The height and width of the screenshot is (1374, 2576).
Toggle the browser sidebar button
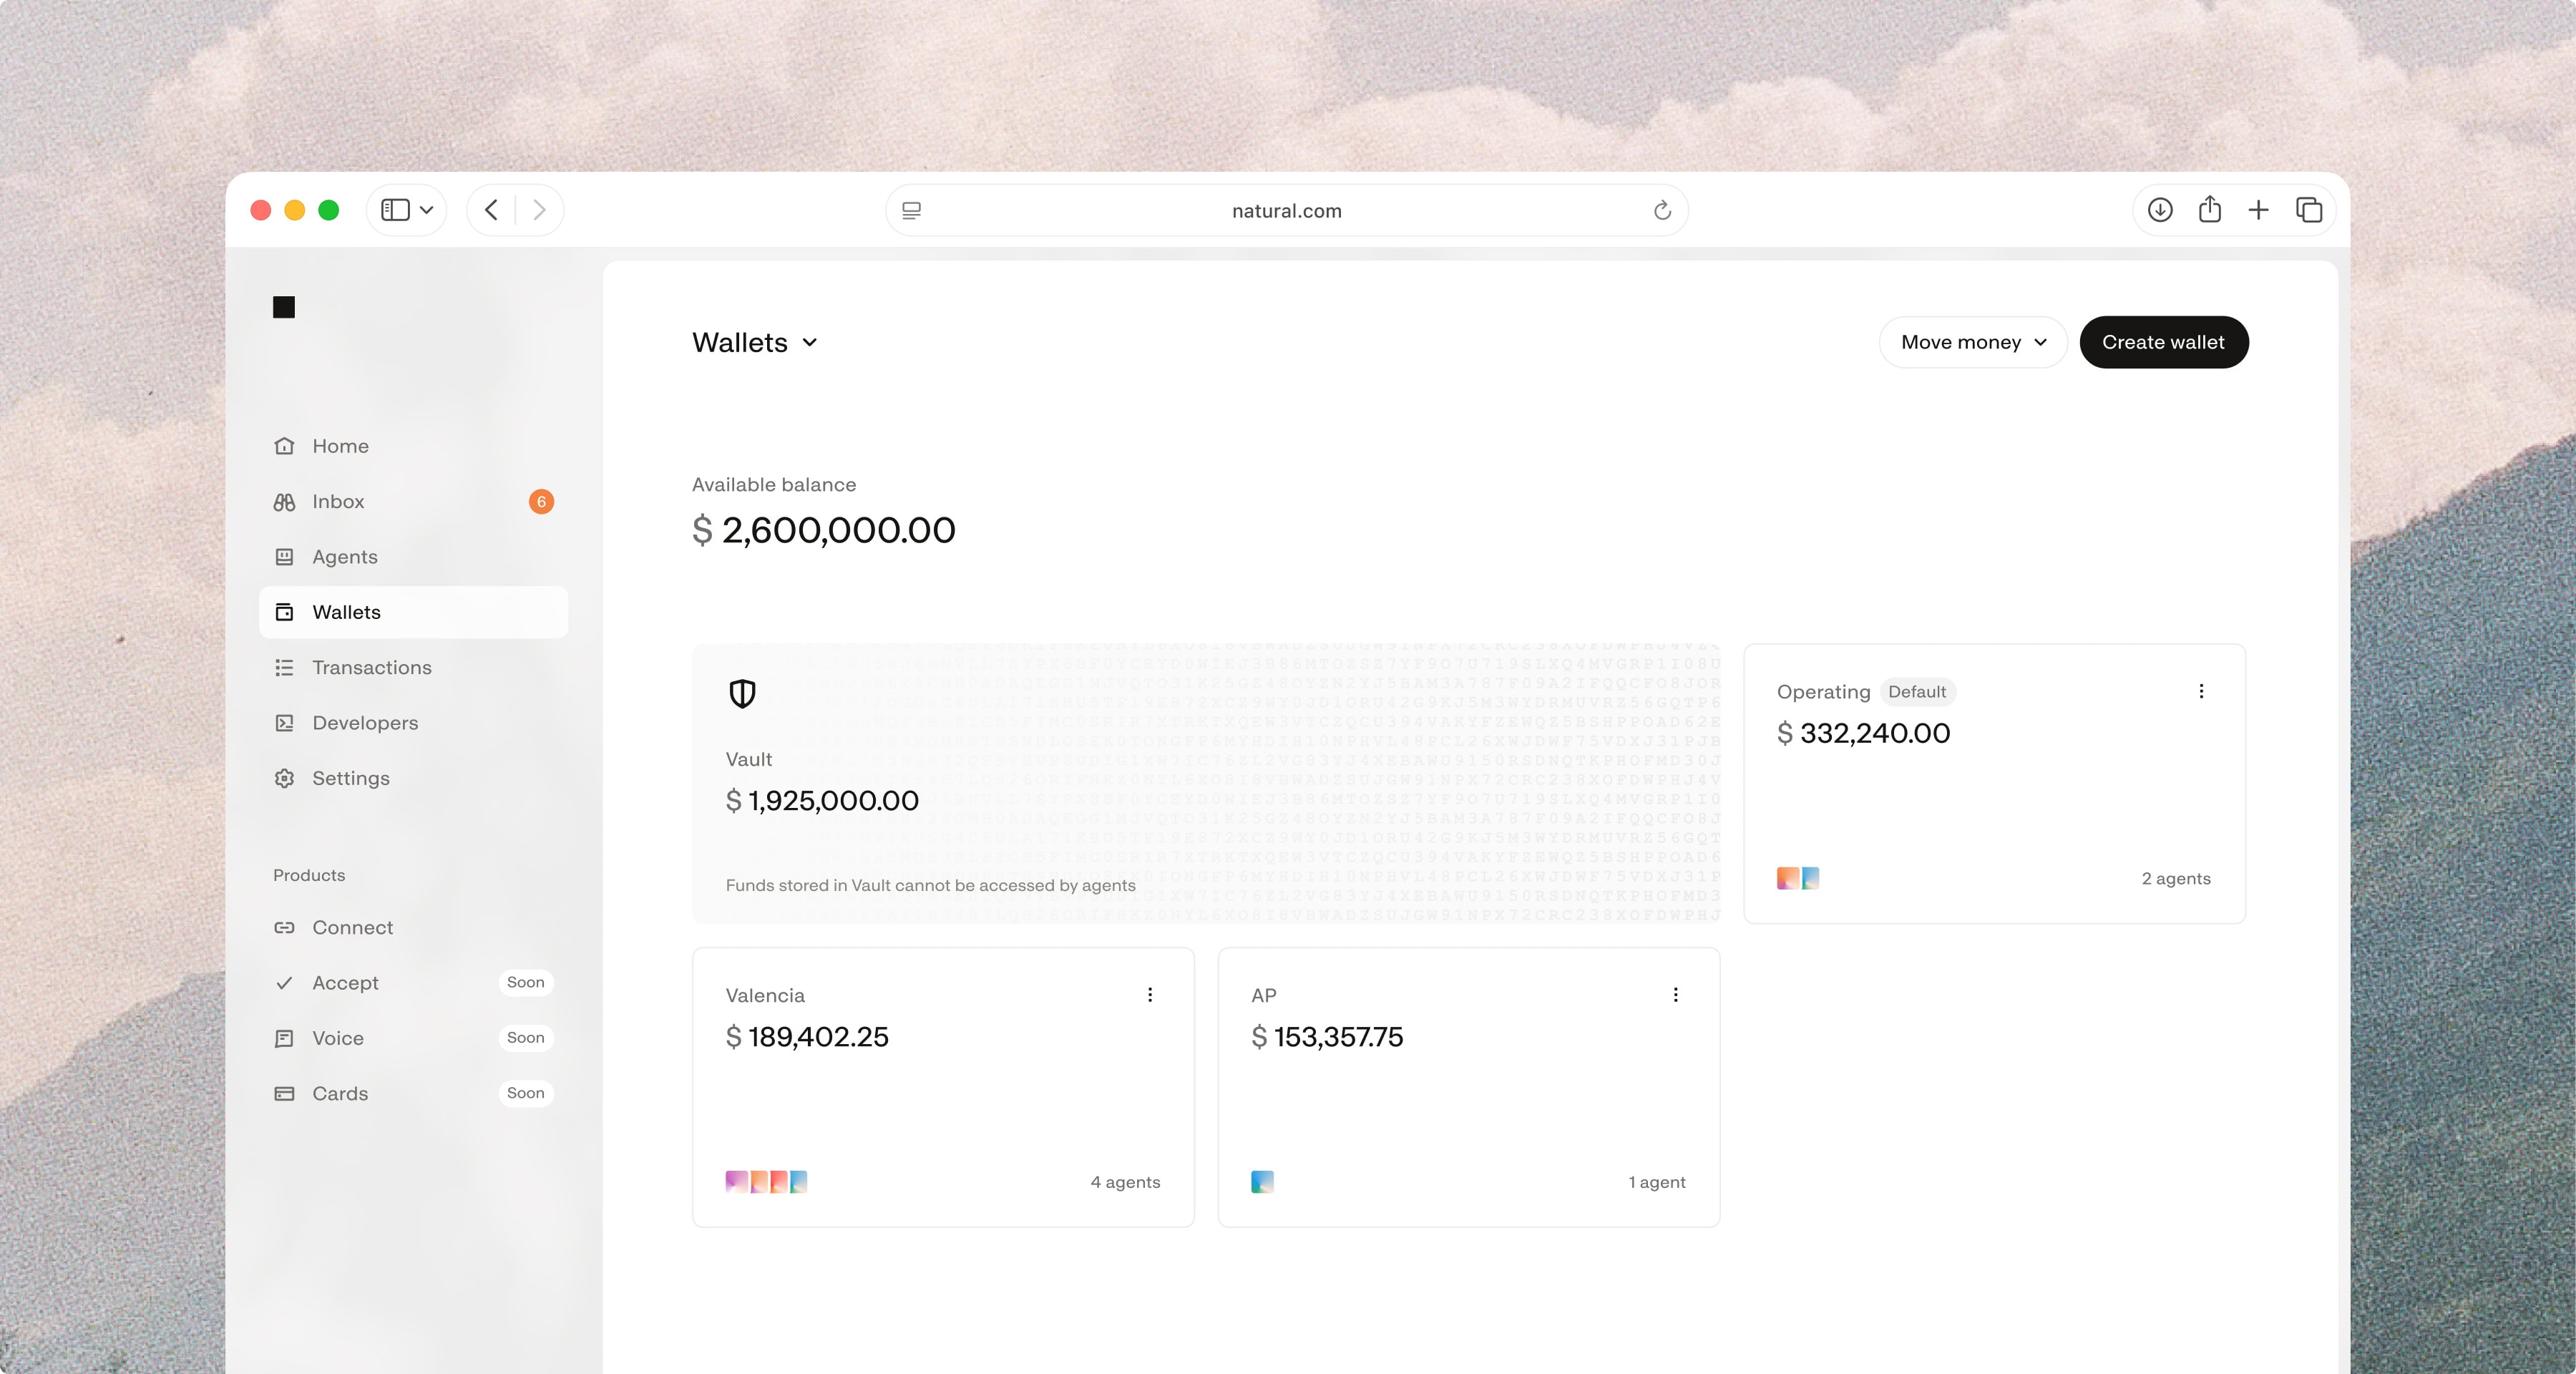click(x=395, y=210)
